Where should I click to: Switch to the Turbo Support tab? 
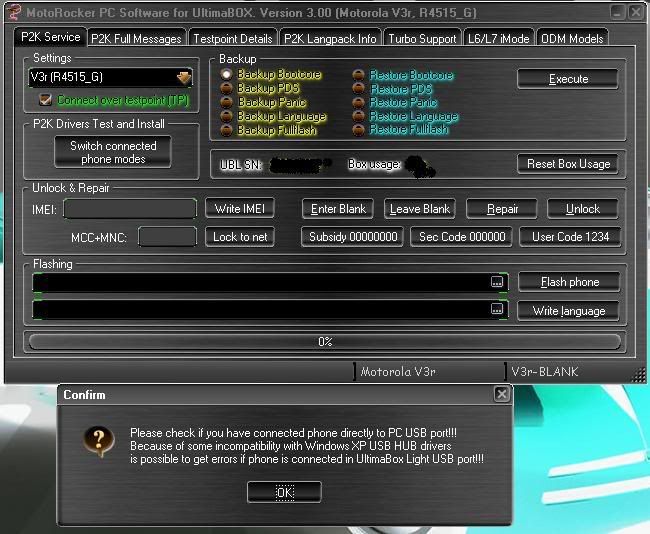[422, 39]
